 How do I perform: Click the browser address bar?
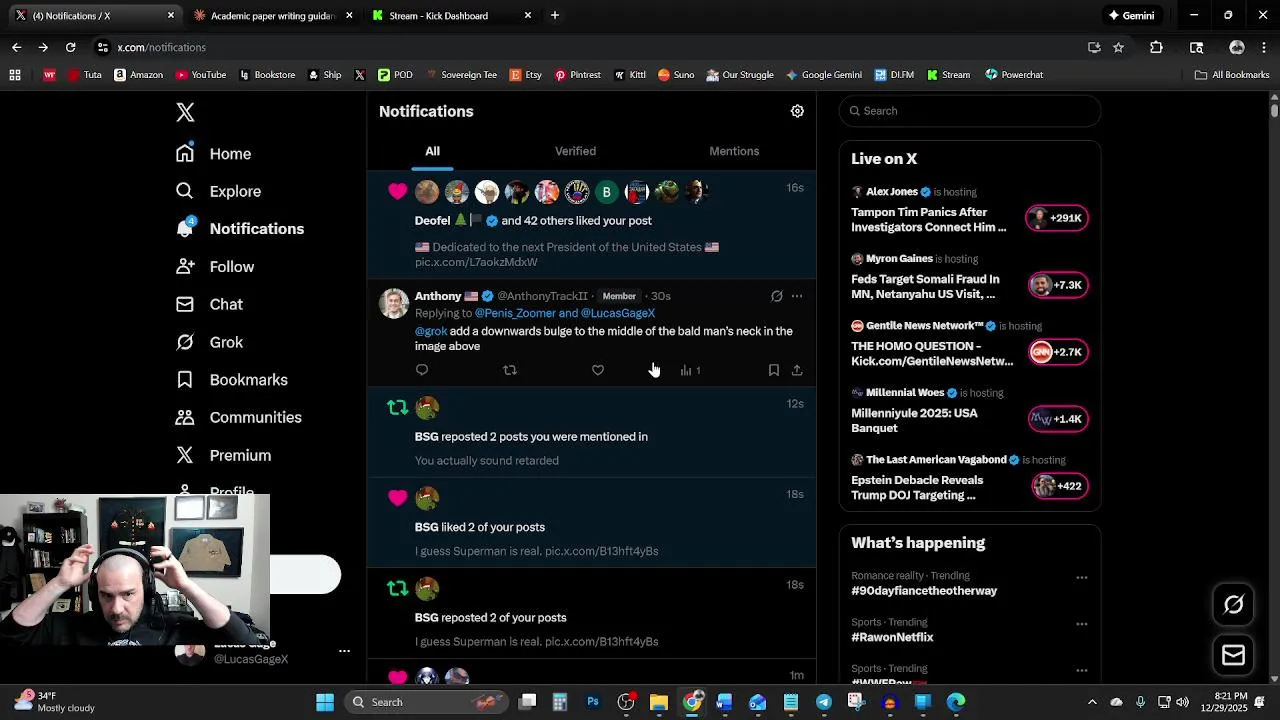click(590, 47)
